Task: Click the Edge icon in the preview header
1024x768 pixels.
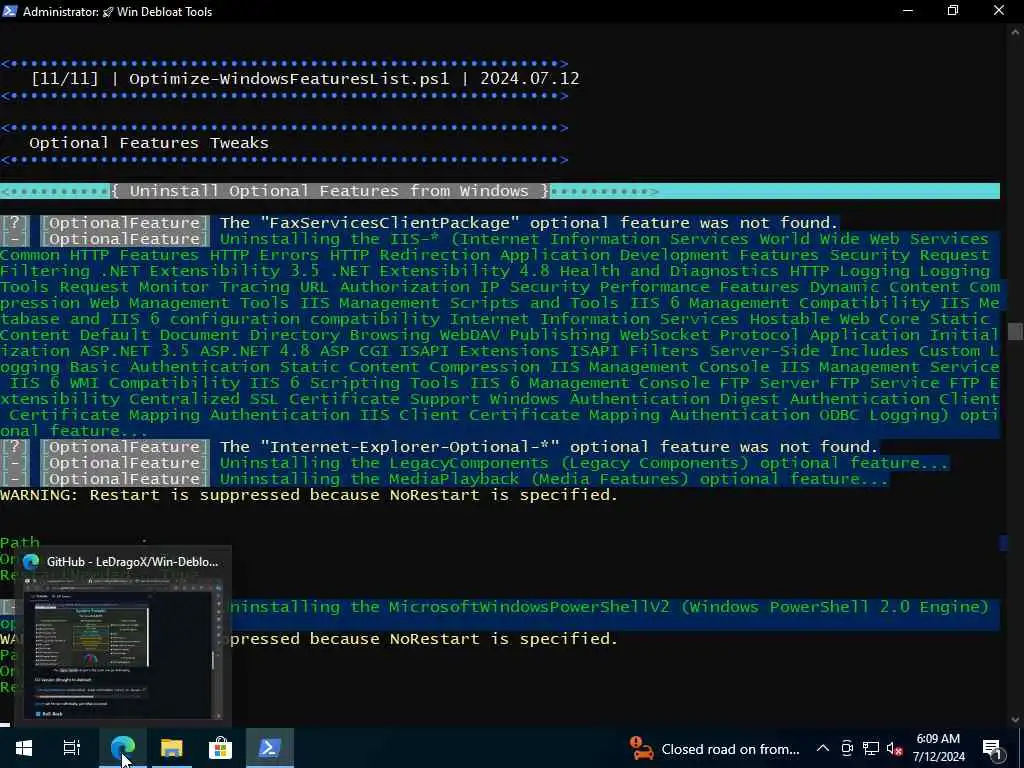Action: click(31, 562)
